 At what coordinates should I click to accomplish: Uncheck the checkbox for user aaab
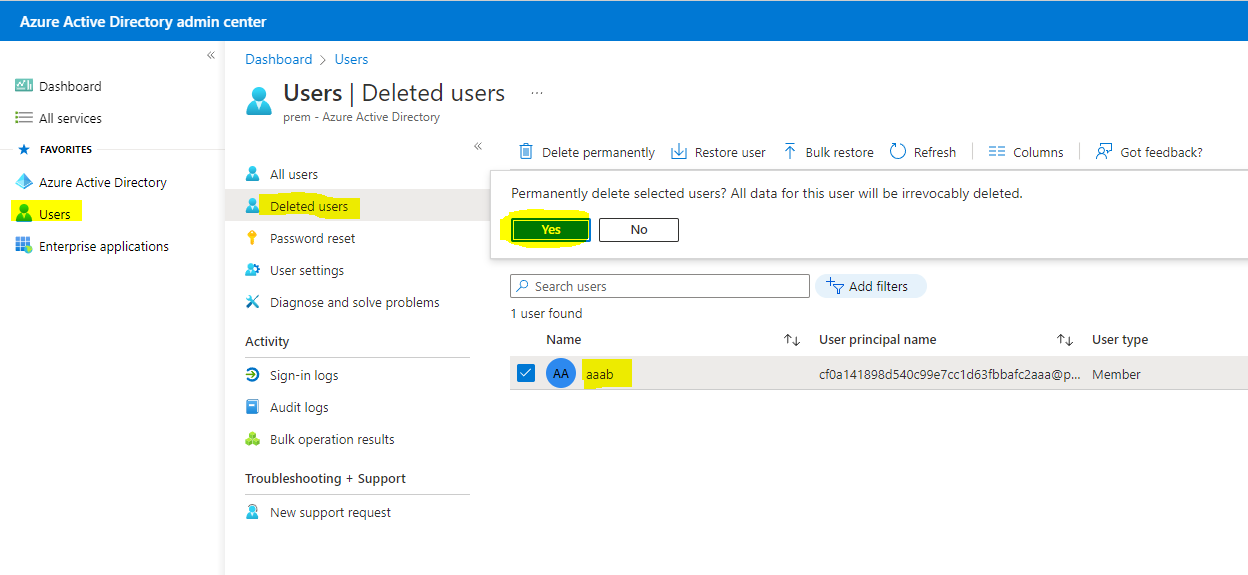click(x=526, y=373)
